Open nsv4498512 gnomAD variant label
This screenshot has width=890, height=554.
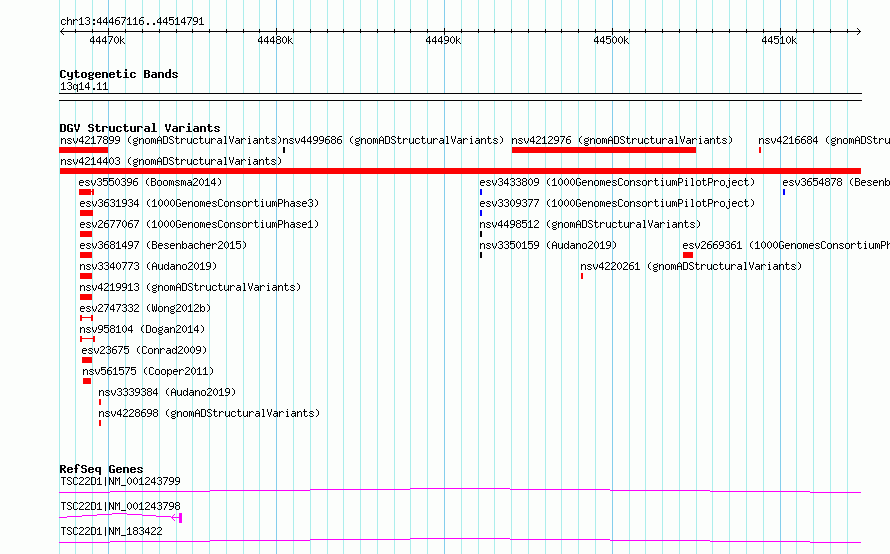pyautogui.click(x=590, y=224)
